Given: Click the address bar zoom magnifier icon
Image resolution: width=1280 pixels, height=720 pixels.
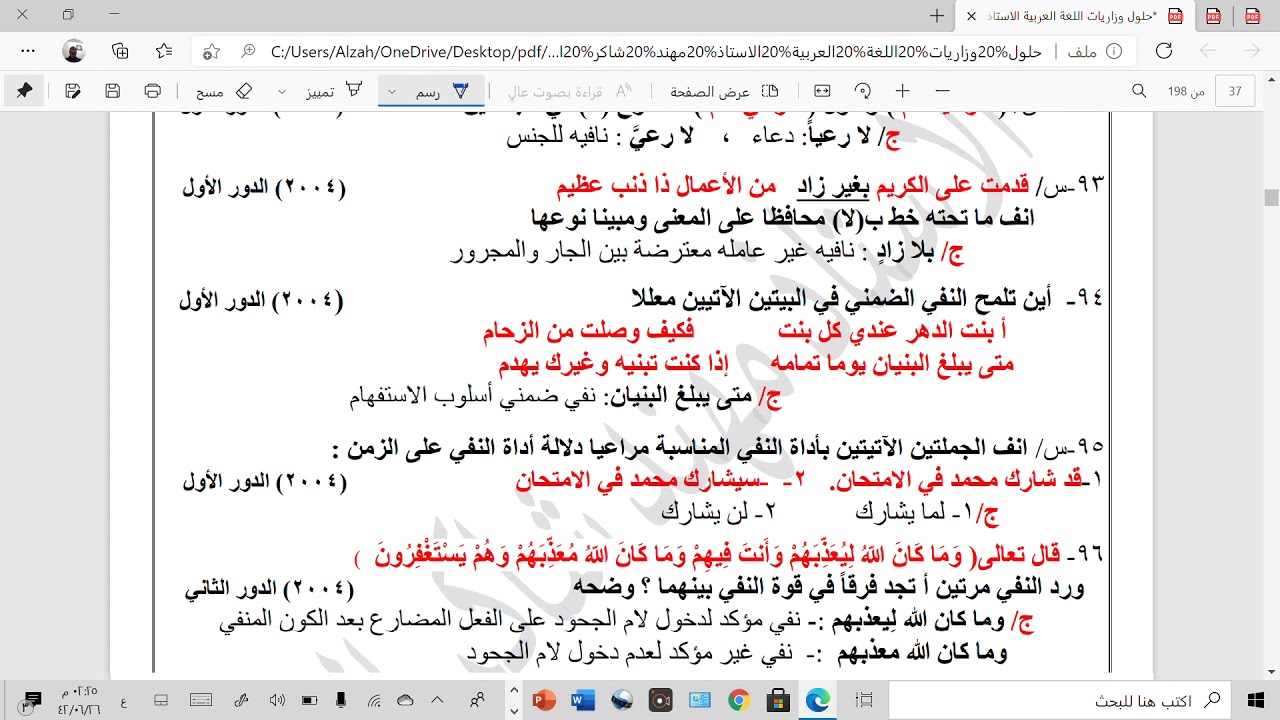Looking at the screenshot, I should 249,51.
